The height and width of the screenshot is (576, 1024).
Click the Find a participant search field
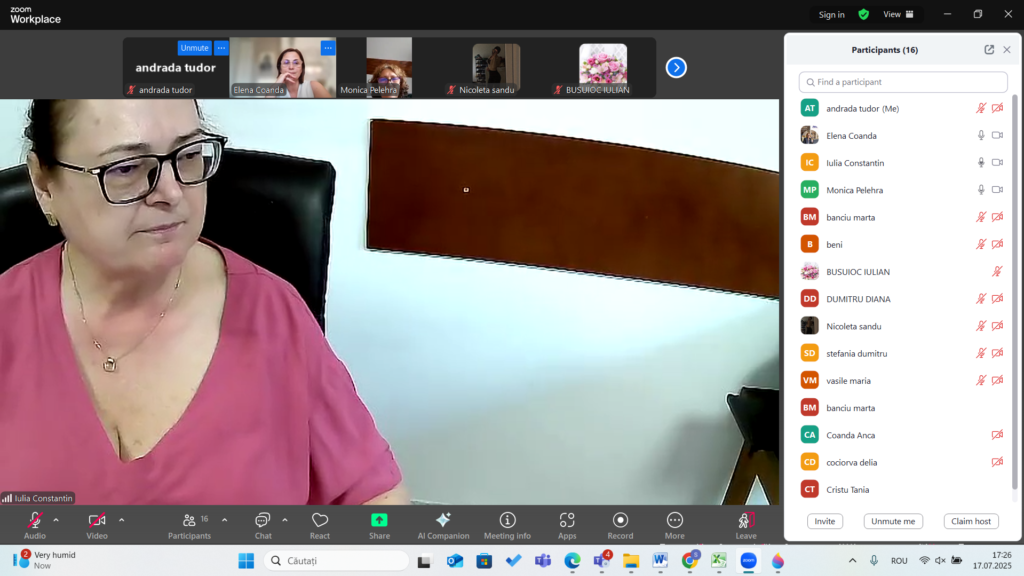(904, 82)
